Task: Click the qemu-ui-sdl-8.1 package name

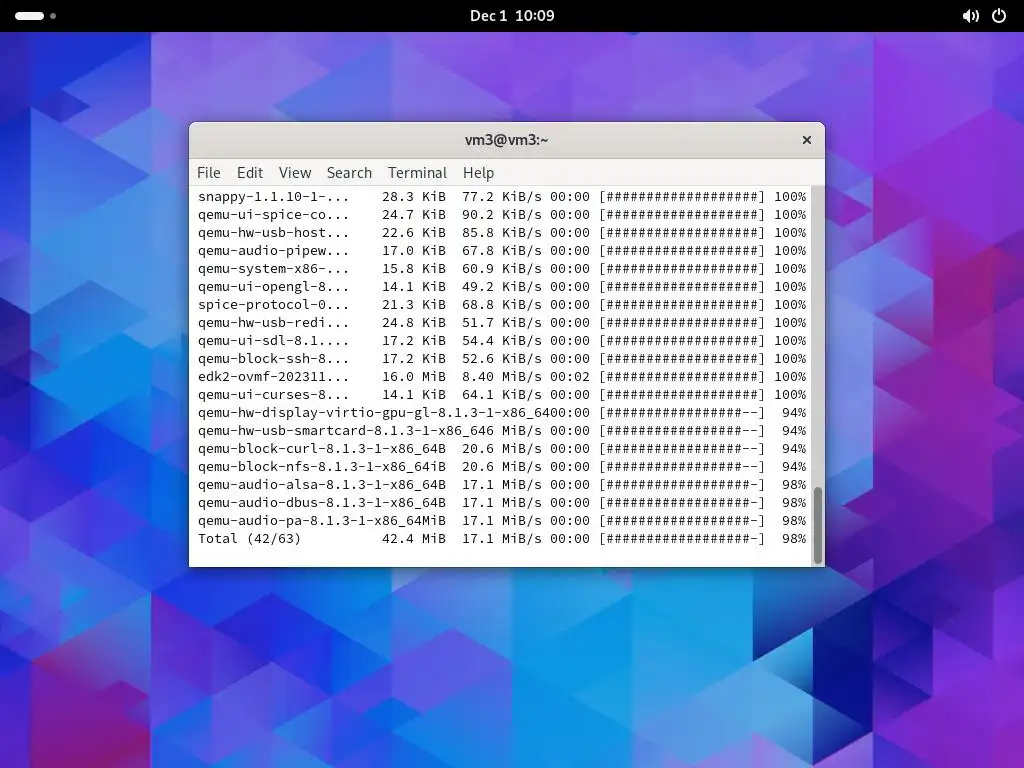Action: point(273,341)
